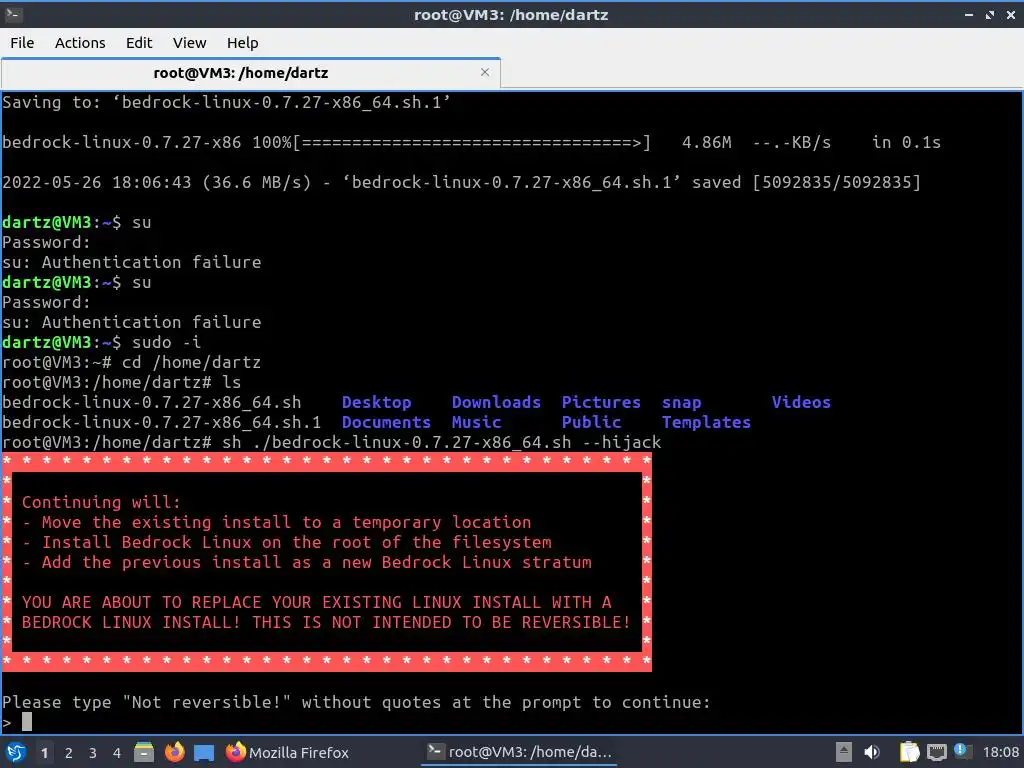The image size is (1024, 768).
Task: Click the update notifier tray icon
Action: [962, 751]
